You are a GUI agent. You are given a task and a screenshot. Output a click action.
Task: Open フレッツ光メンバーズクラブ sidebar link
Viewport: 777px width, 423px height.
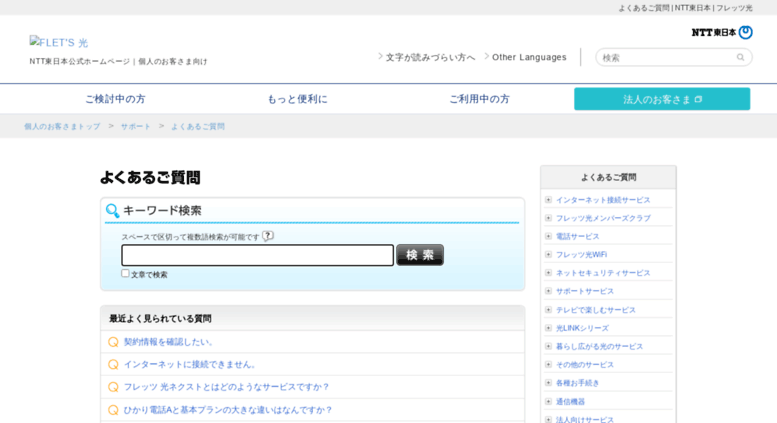603,218
